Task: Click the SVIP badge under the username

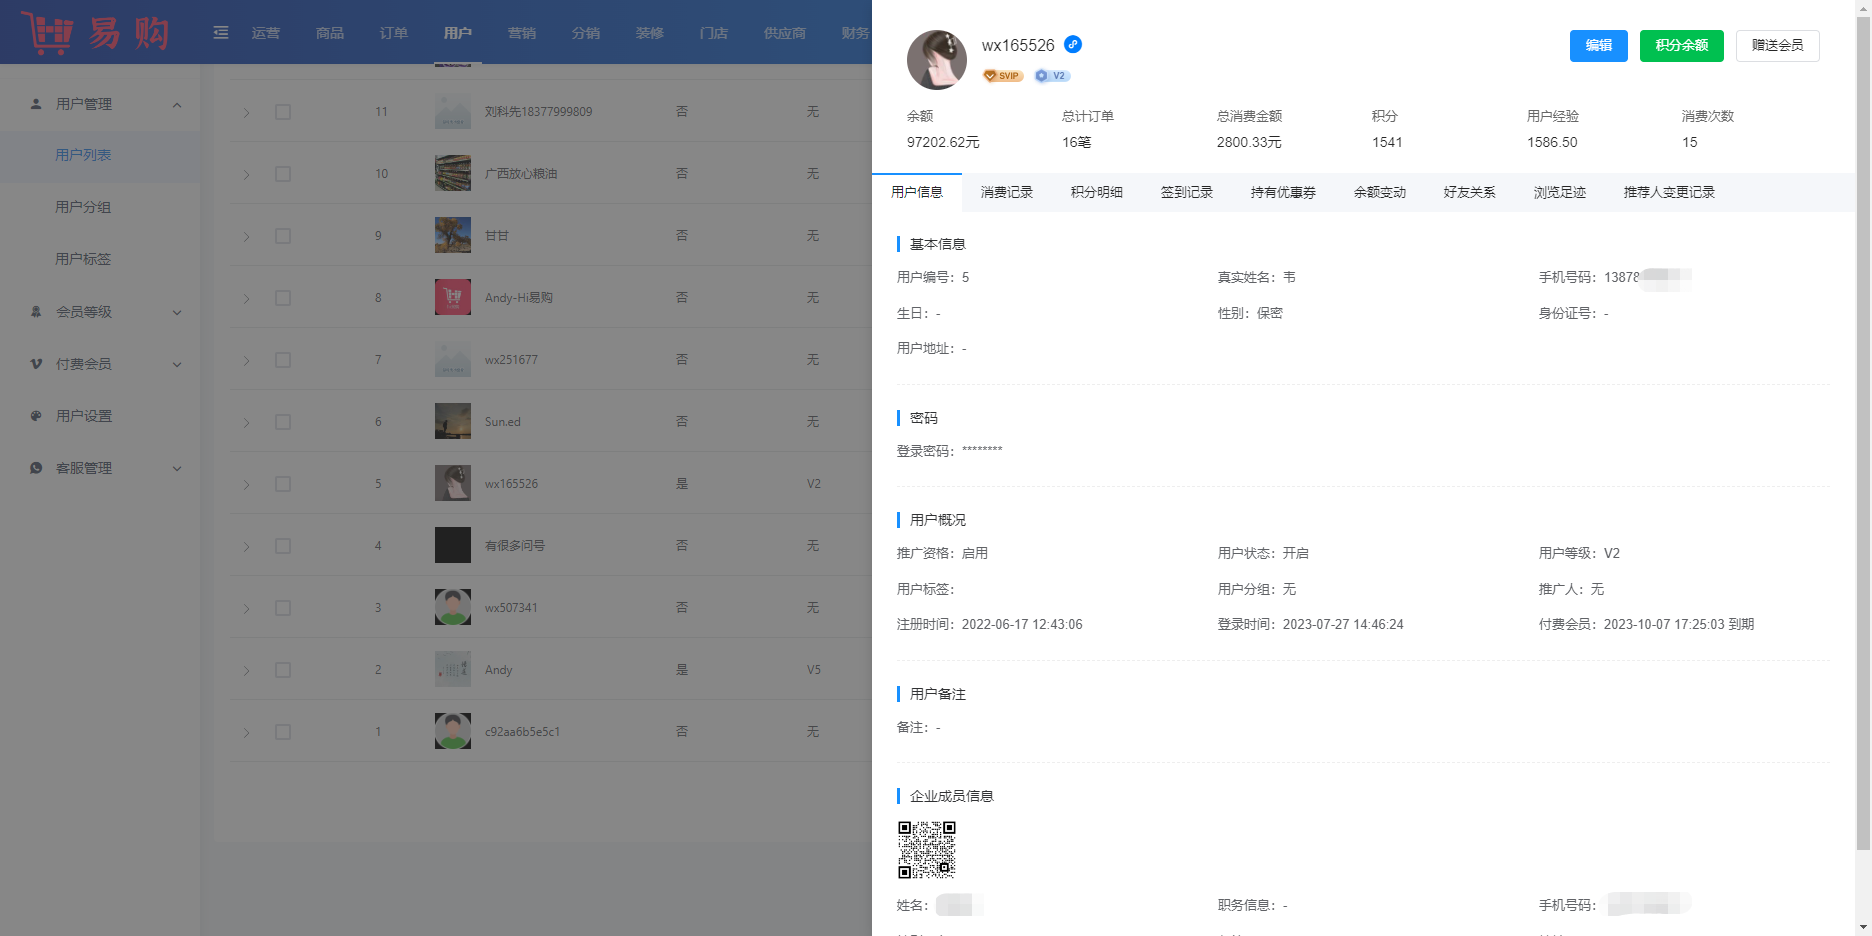Action: click(1002, 76)
